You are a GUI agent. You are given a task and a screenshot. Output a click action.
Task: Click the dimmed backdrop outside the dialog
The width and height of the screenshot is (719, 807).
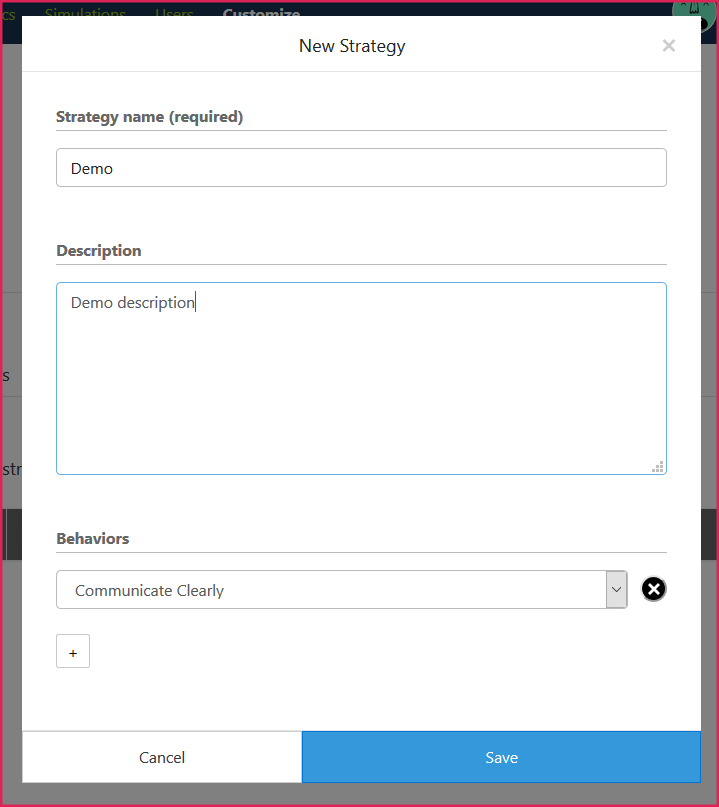tap(10, 600)
